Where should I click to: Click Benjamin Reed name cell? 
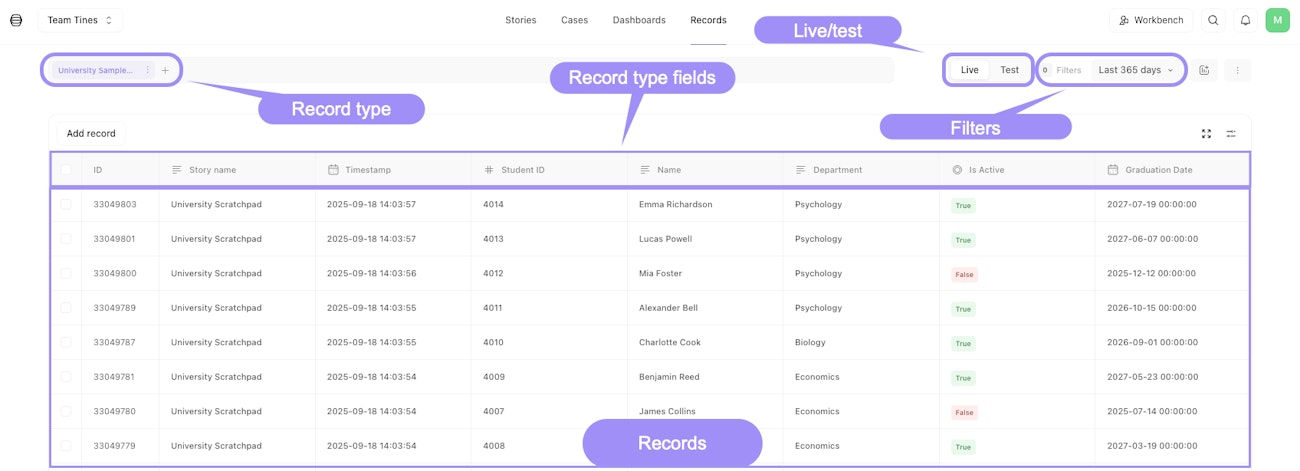click(669, 377)
